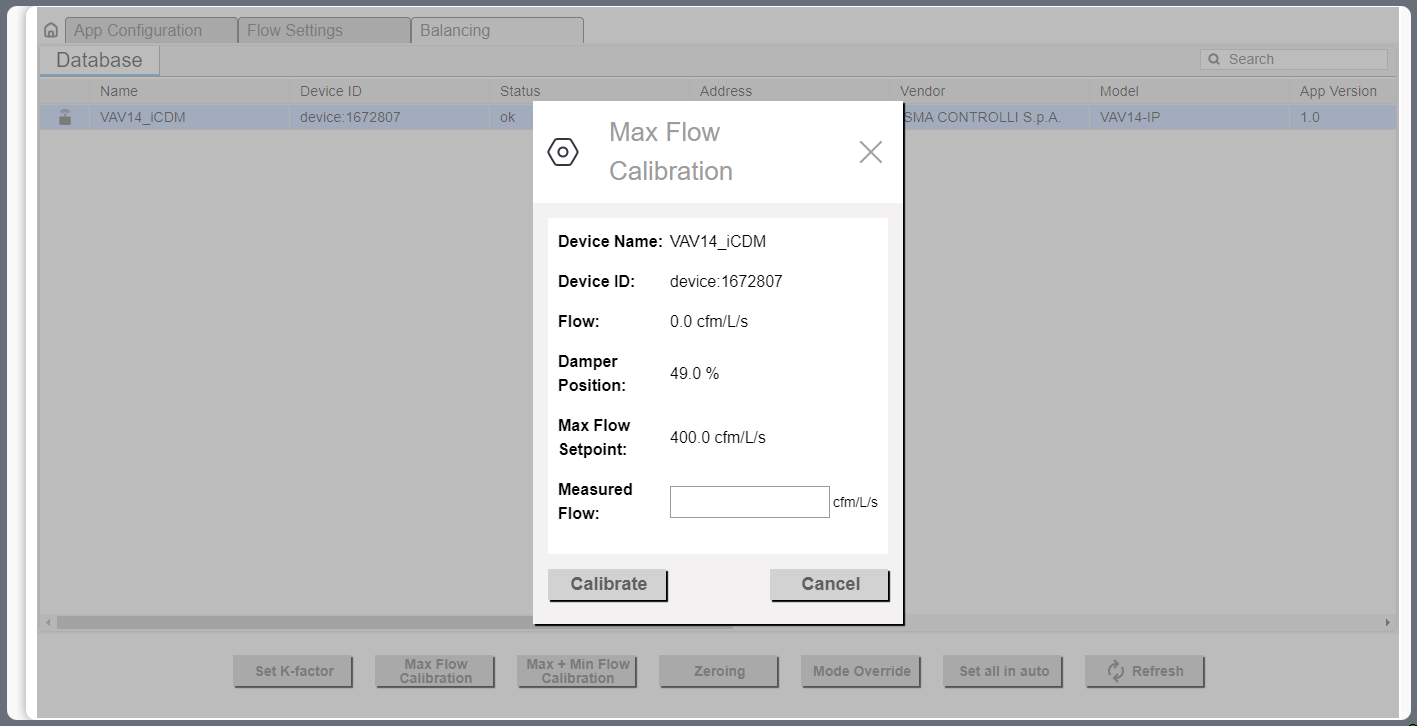Click the Measured Flow input field

point(749,502)
